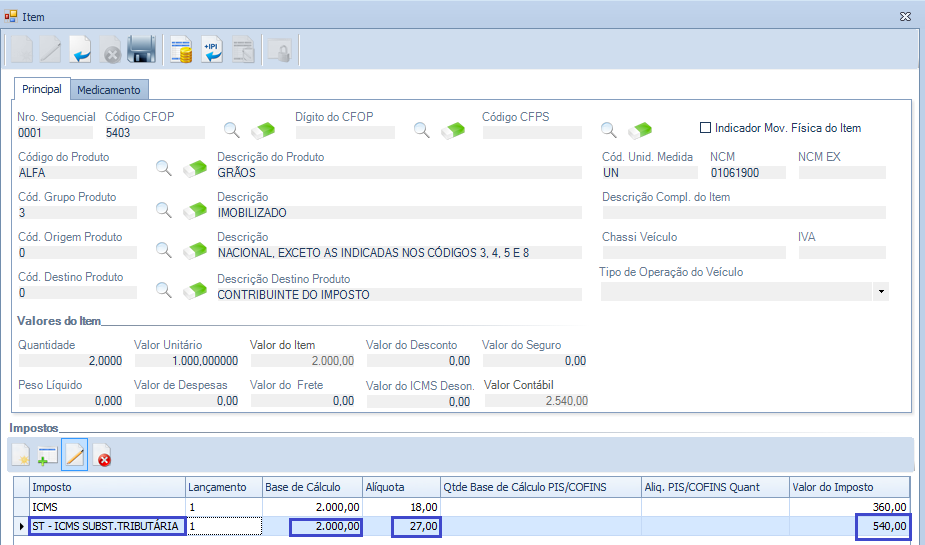Screen dimensions: 925x545
Task: Click the undo blue arrow document icon
Action: pos(81,50)
